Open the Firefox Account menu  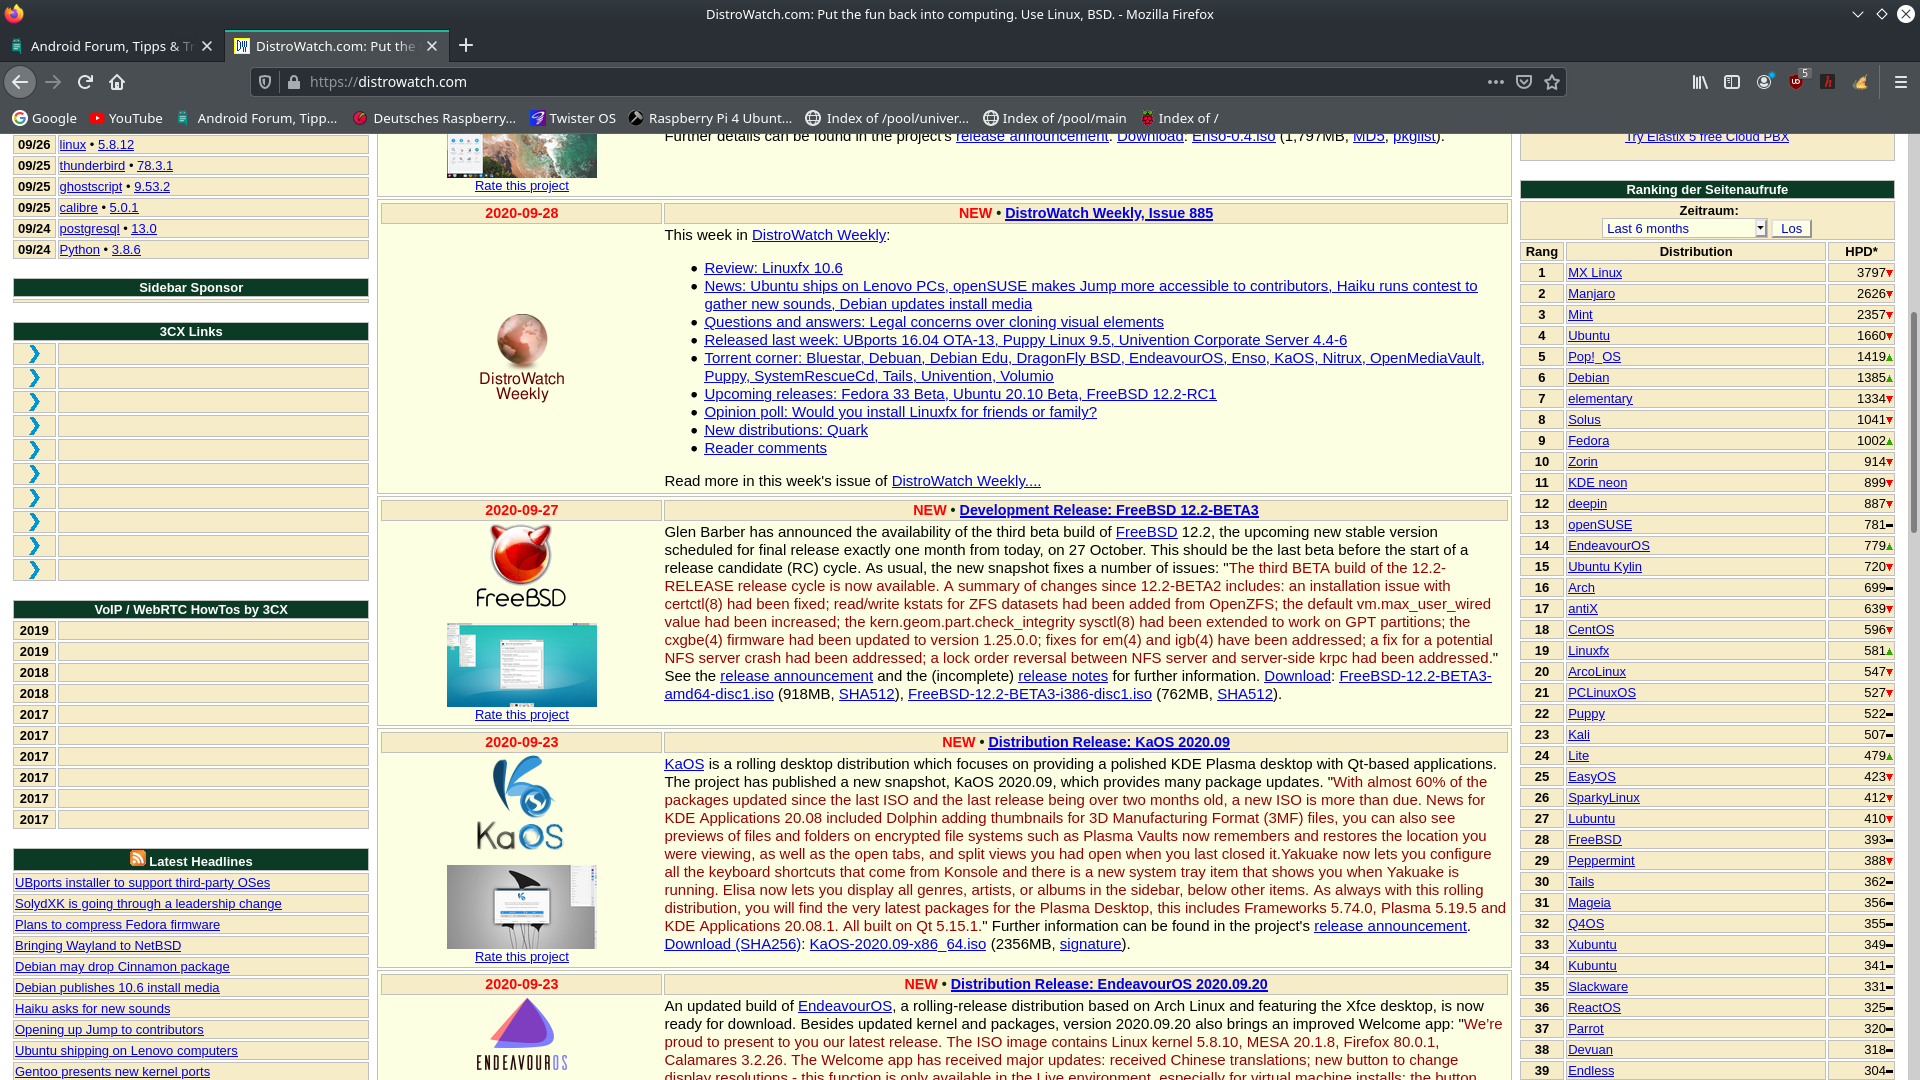point(1764,82)
